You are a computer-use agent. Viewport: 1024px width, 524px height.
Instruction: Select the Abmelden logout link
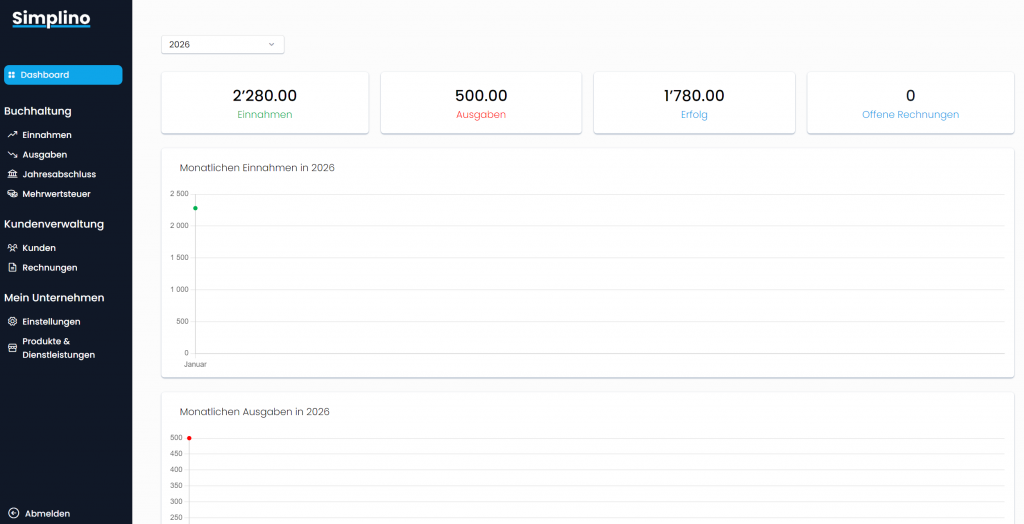[x=47, y=513]
